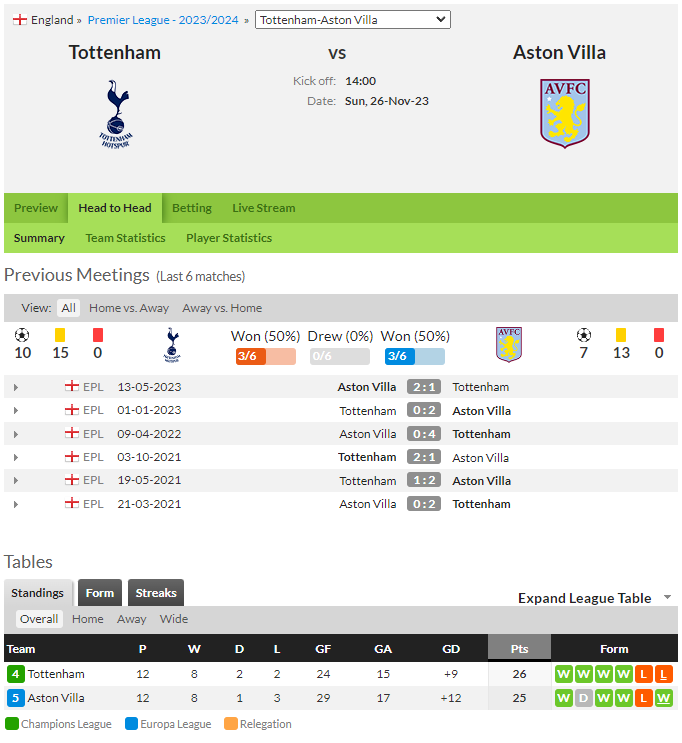Screen dimensions: 682x743
Task: Select the All view filter
Action: click(68, 308)
